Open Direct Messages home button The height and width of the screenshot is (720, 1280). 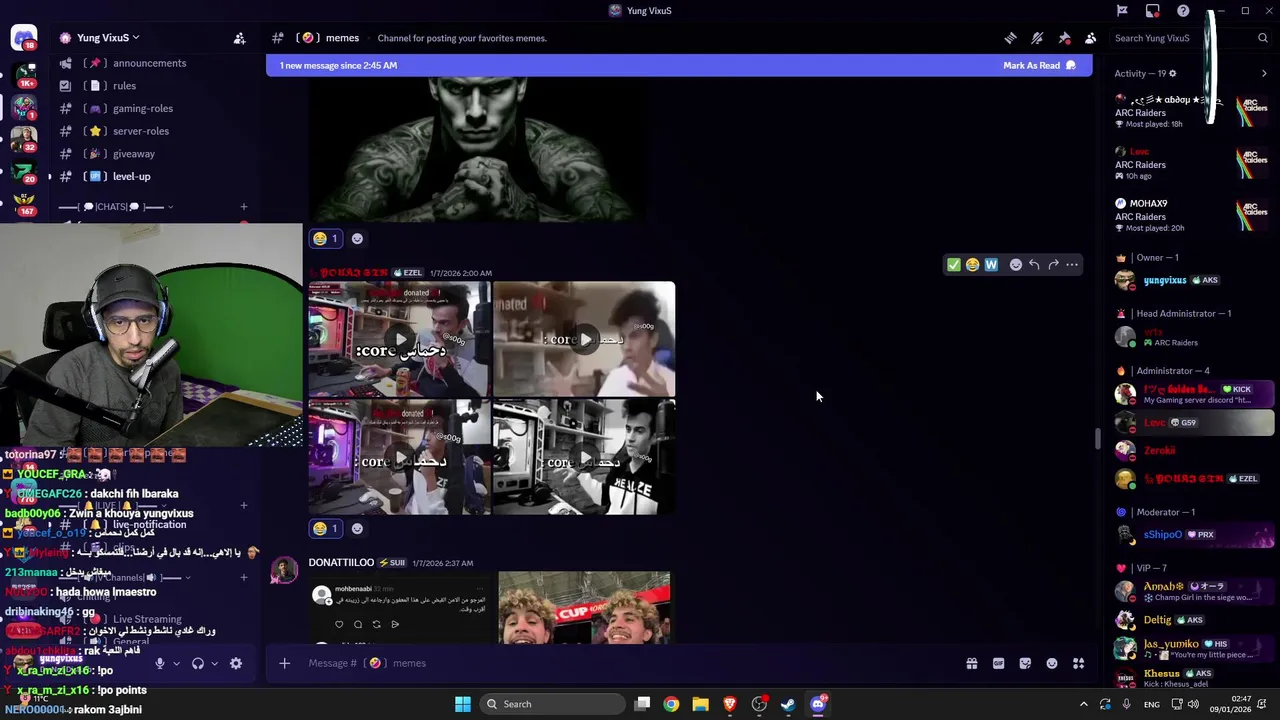(24, 38)
